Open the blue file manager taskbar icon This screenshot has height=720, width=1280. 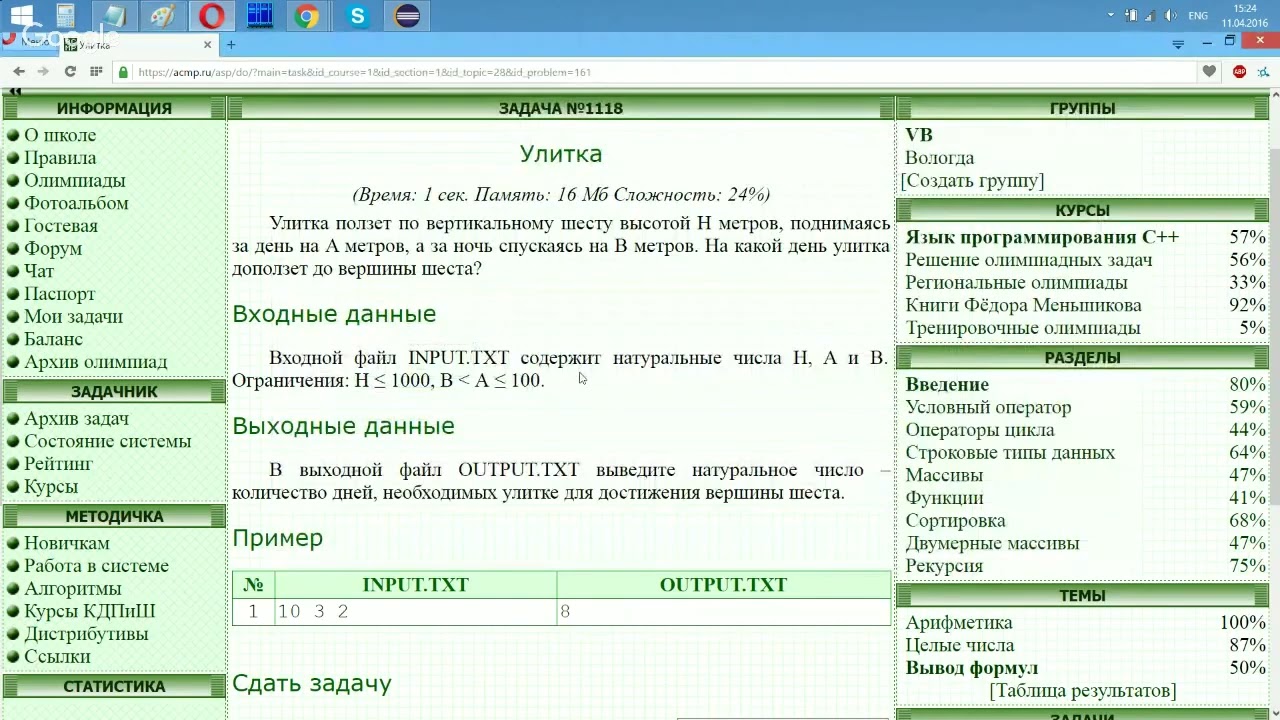point(259,15)
